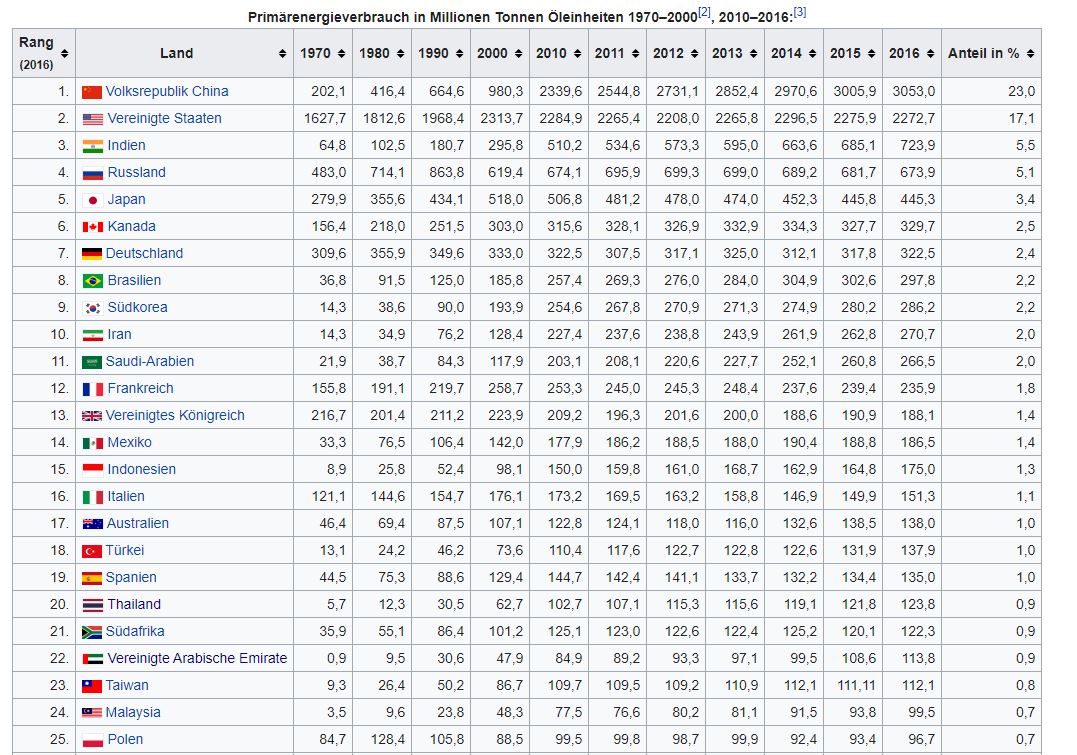The width and height of the screenshot is (1077, 755).
Task: Click the German flag icon
Action: pos(92,254)
